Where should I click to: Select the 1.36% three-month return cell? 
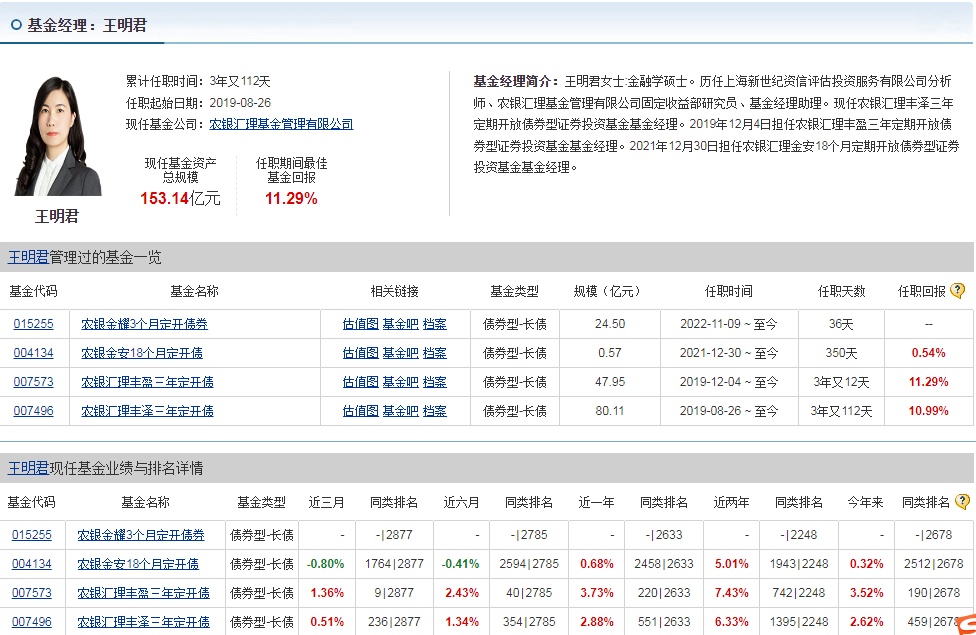coord(327,593)
